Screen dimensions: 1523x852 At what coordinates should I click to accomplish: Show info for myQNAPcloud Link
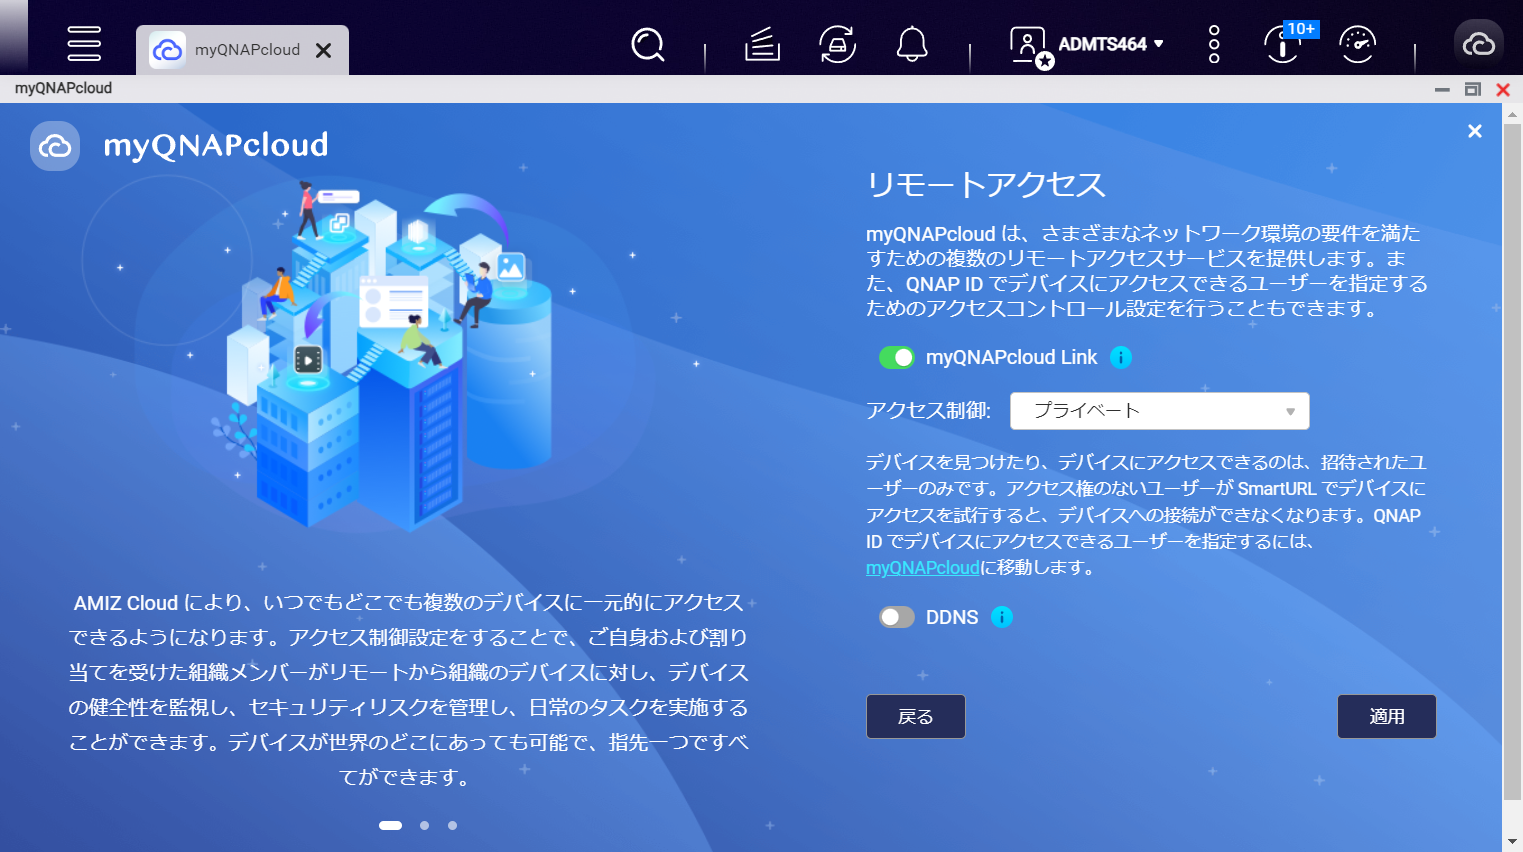click(x=1121, y=357)
